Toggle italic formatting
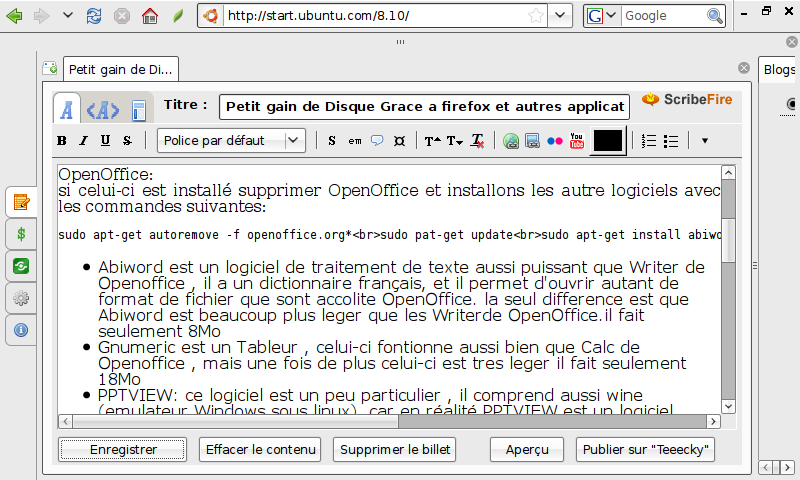 [84, 141]
